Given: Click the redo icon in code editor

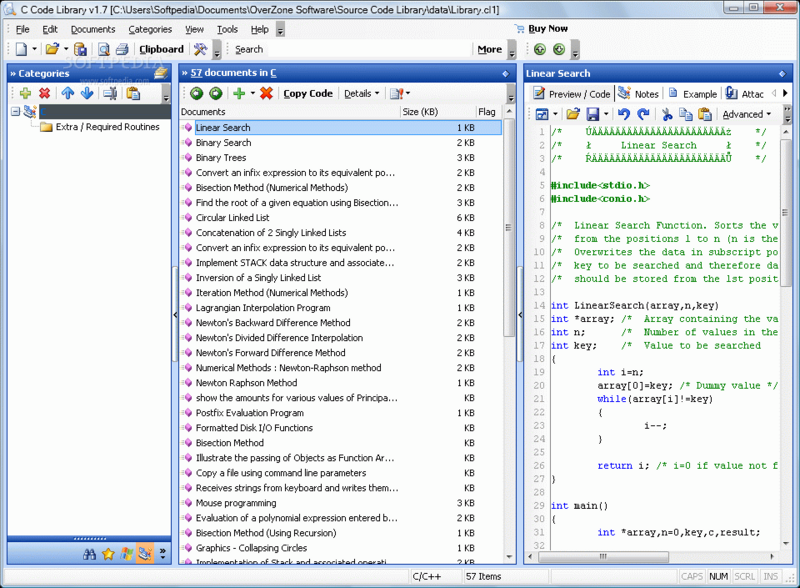Looking at the screenshot, I should pos(643,114).
